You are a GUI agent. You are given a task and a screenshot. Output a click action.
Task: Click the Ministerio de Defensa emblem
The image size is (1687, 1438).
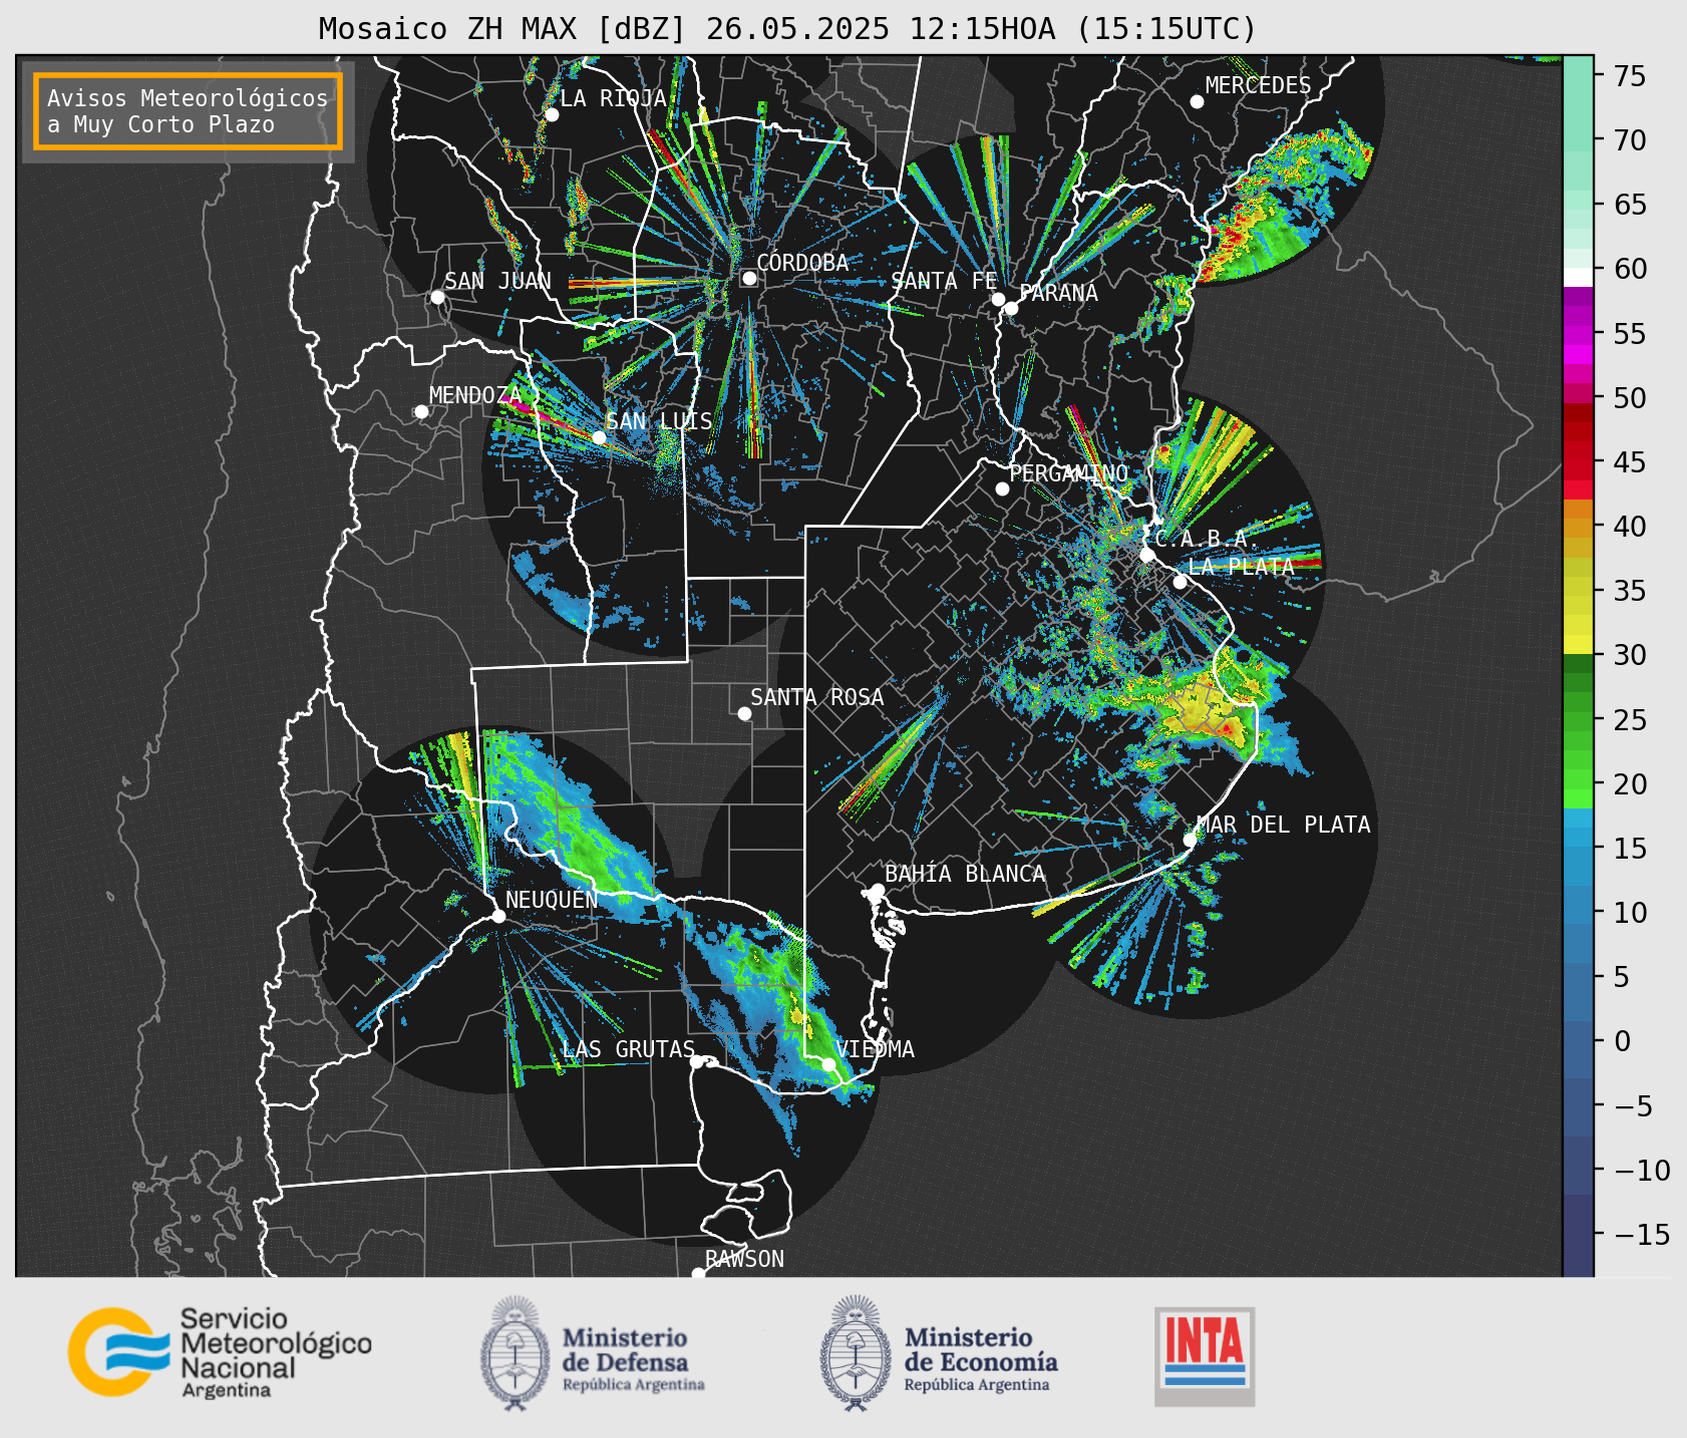(515, 1353)
